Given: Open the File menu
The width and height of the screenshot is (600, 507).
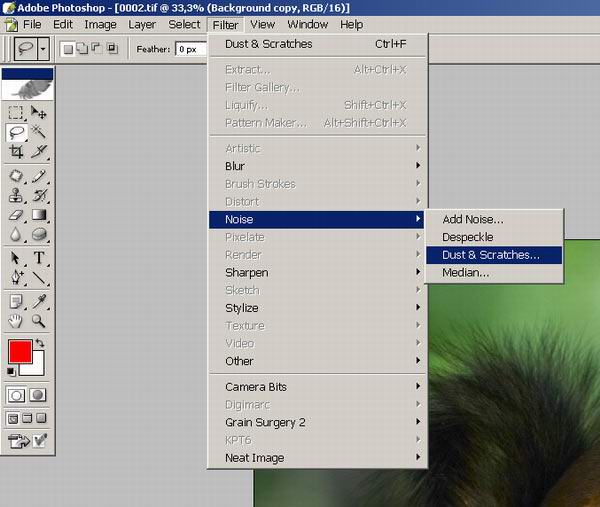Looking at the screenshot, I should pyautogui.click(x=32, y=24).
